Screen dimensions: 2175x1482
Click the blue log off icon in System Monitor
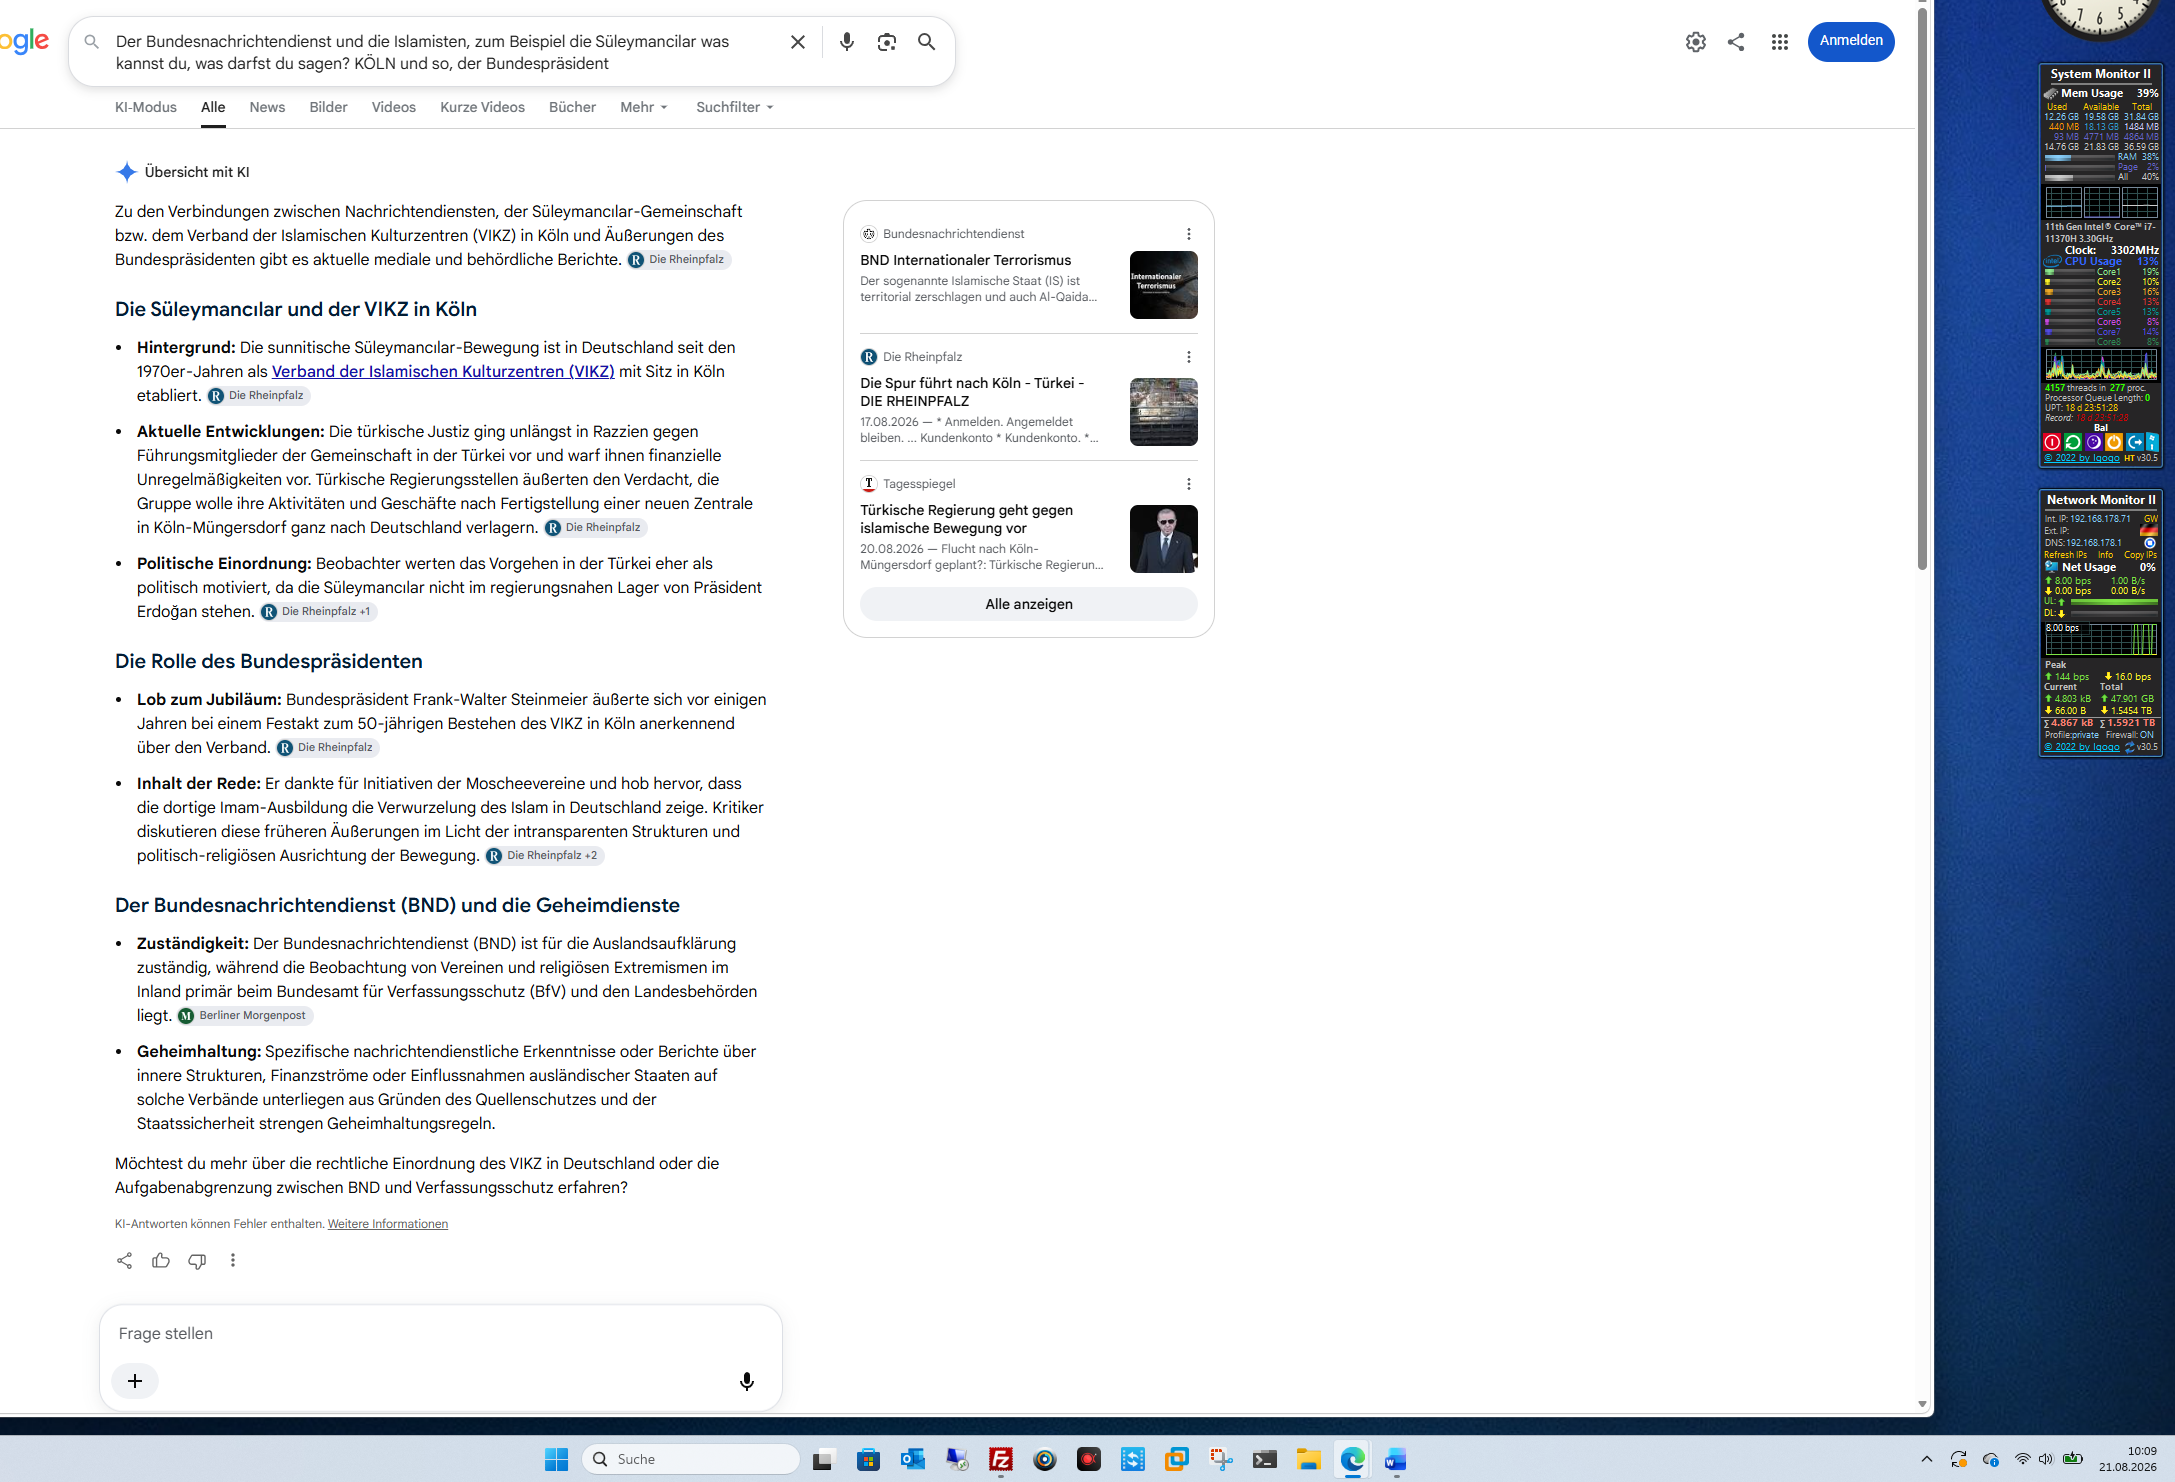pyautogui.click(x=2135, y=442)
